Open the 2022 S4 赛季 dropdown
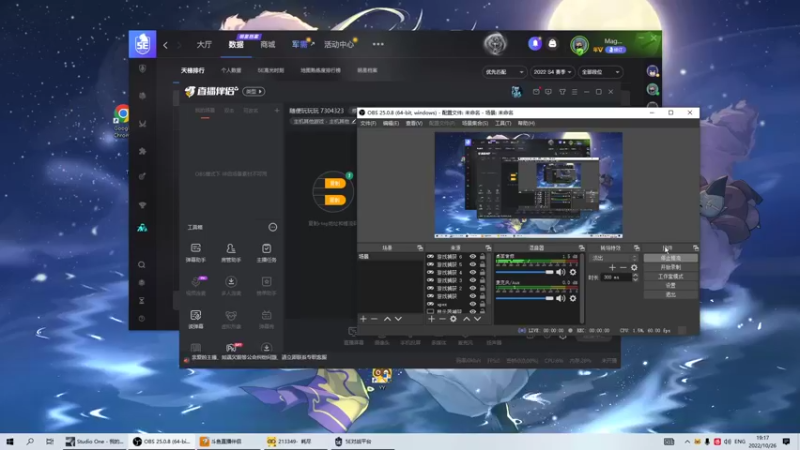Screen dimensions: 800x450 [552, 72]
